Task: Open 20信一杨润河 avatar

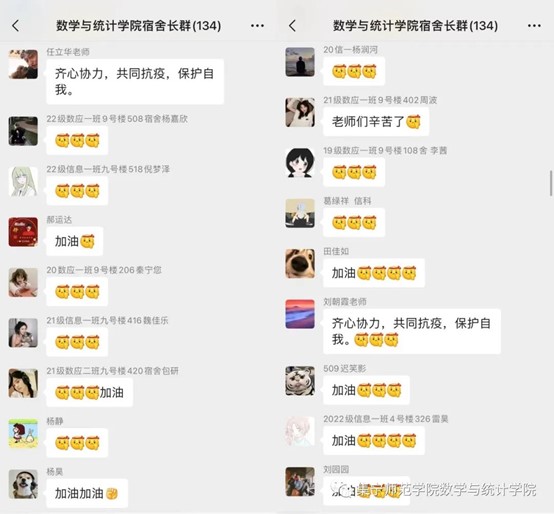Action: 300,62
